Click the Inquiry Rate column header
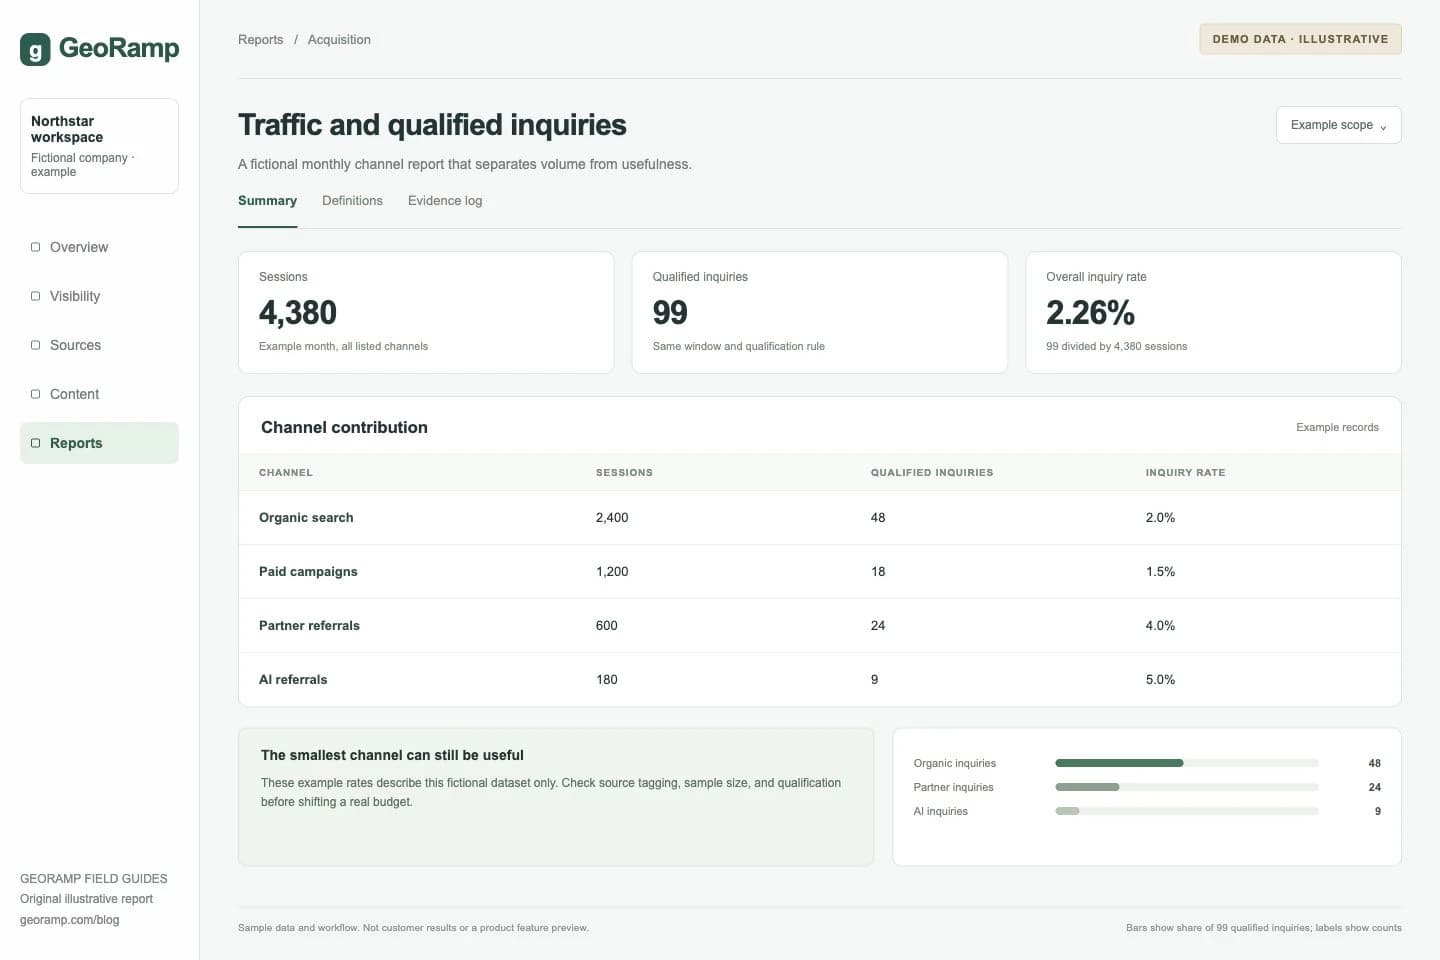The width and height of the screenshot is (1440, 960). coord(1185,473)
